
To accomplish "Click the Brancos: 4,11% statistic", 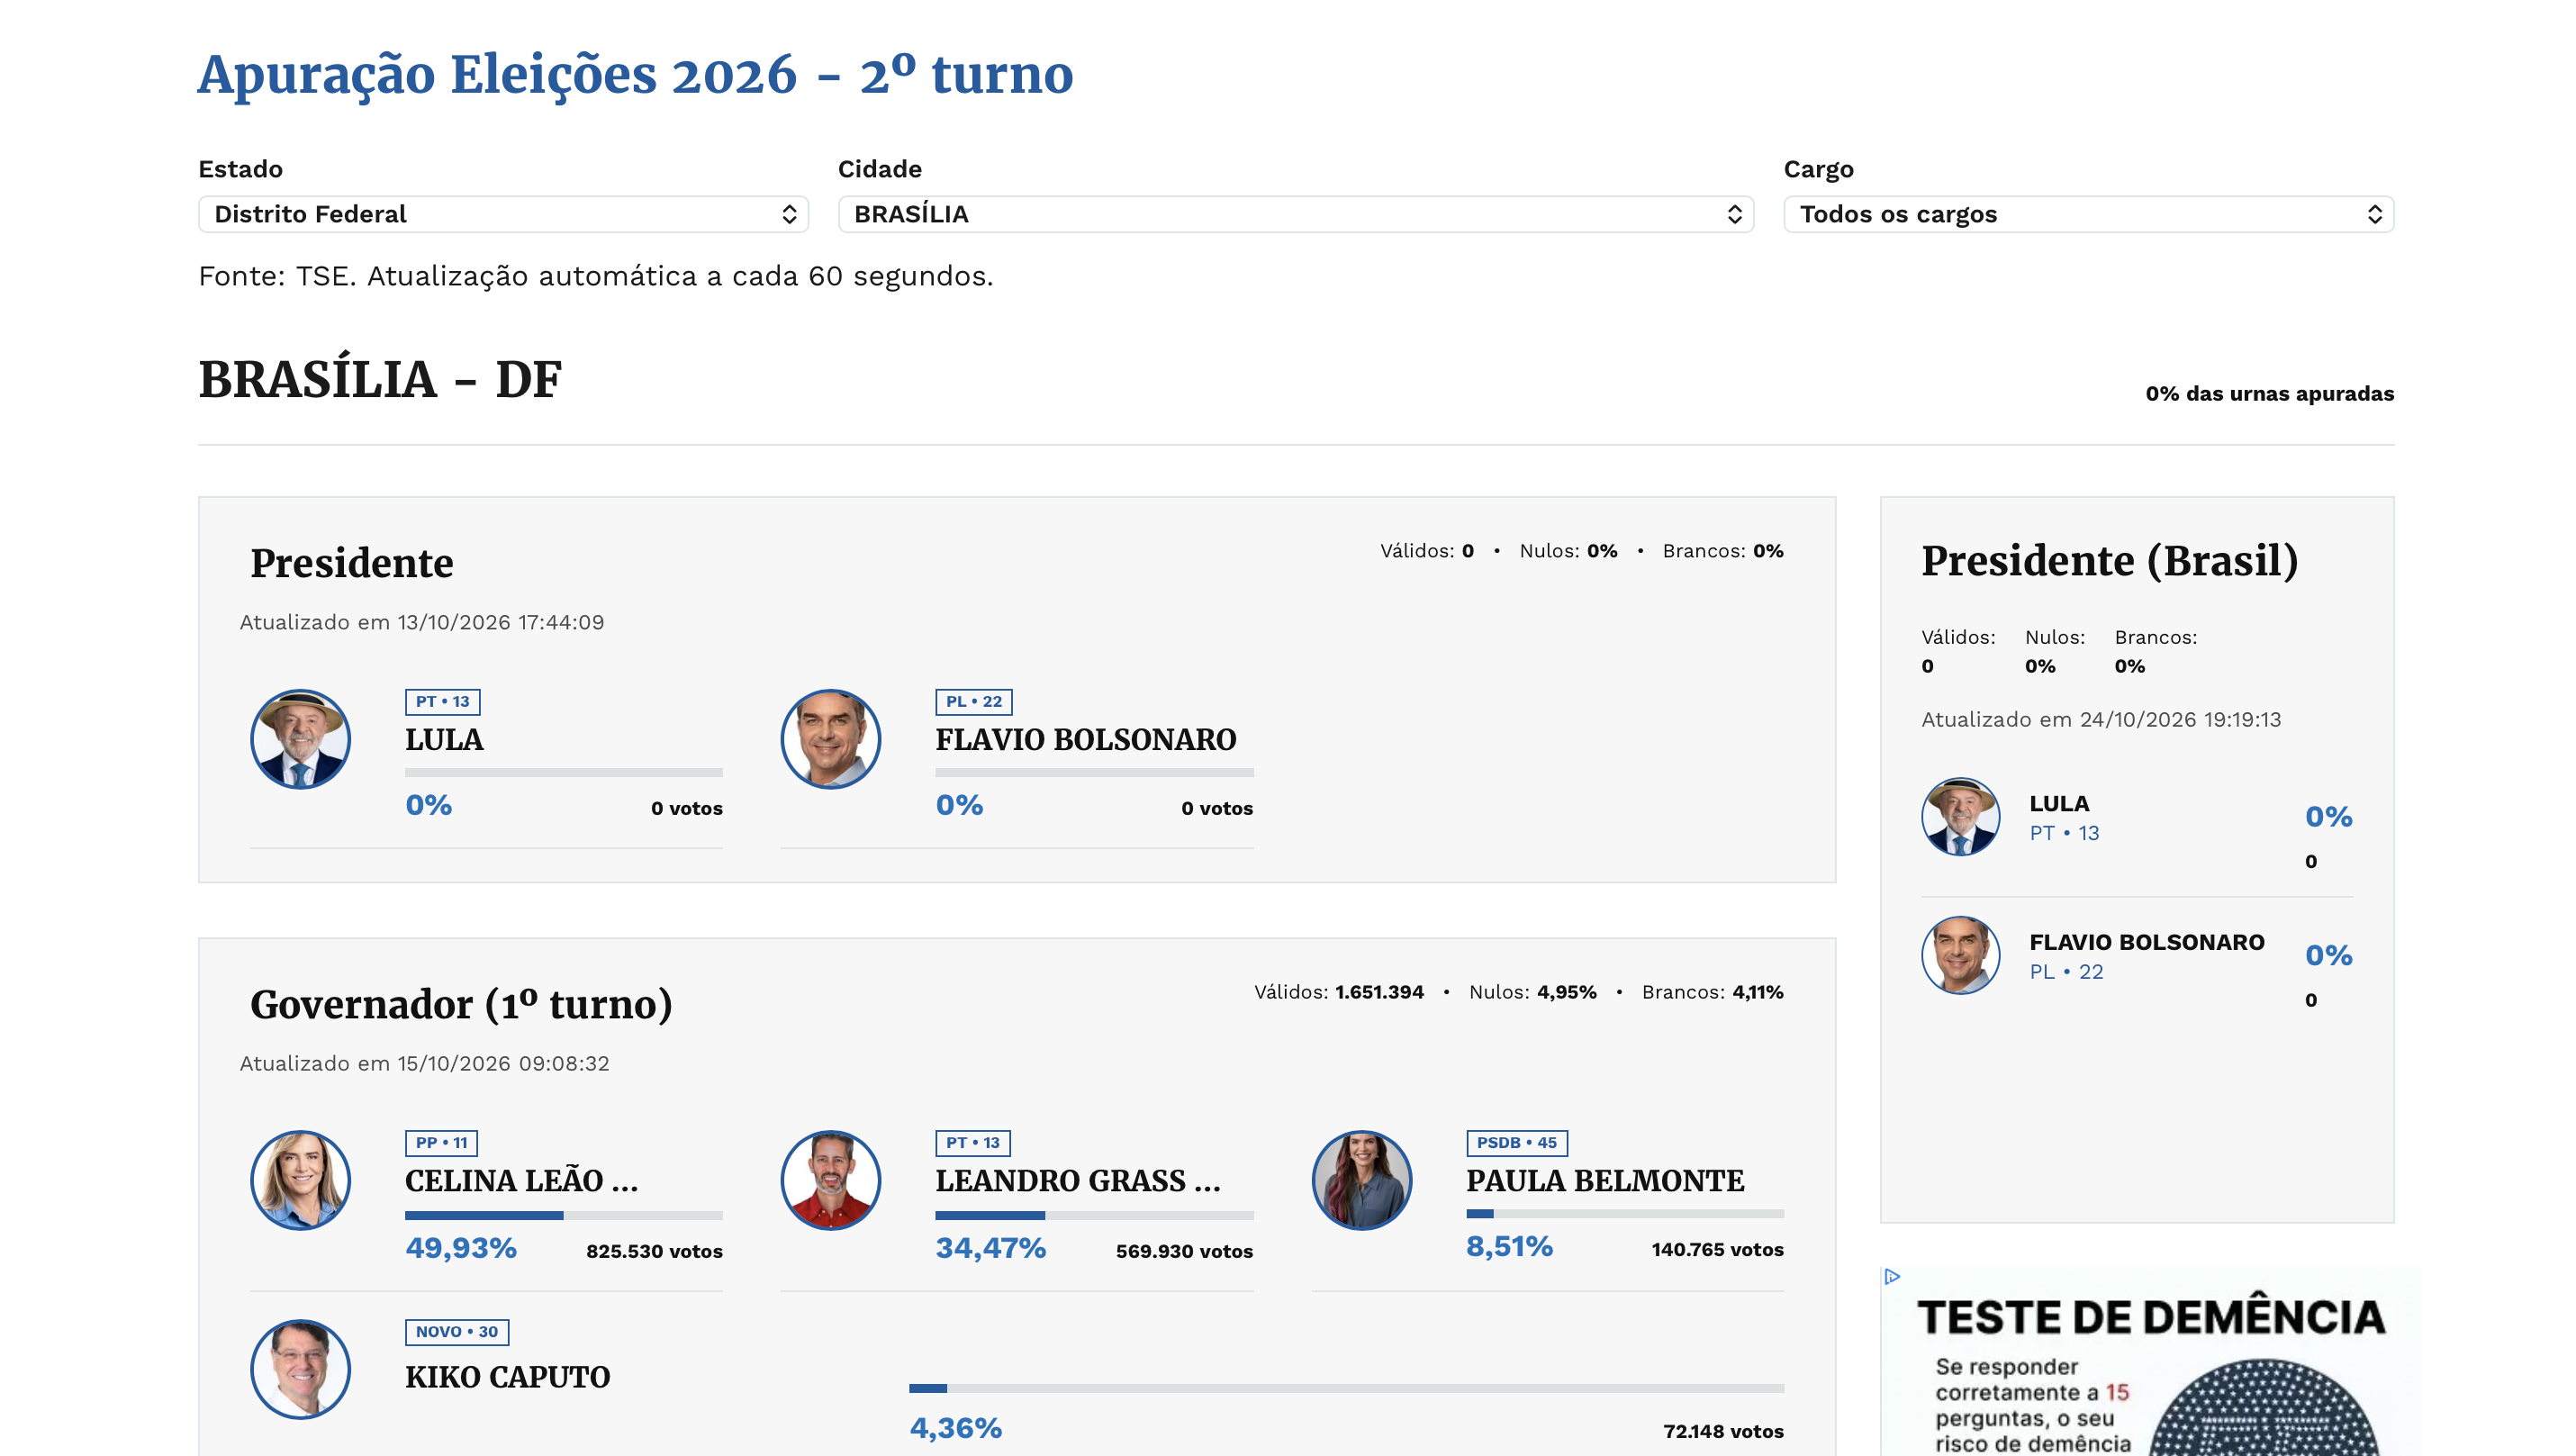I will 1712,992.
